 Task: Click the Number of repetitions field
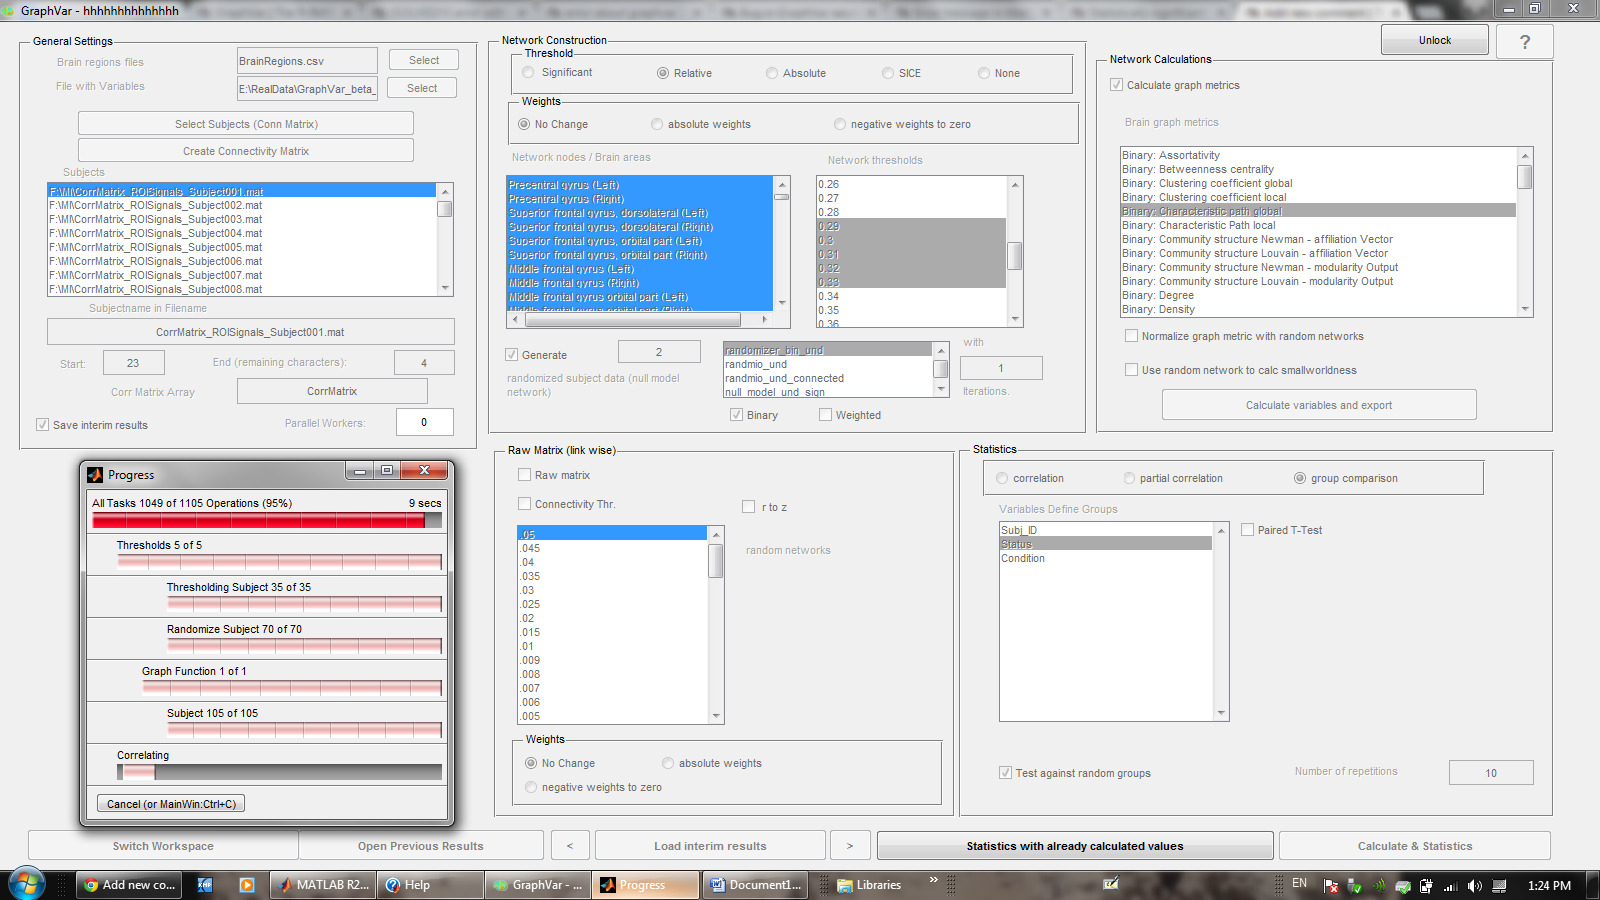[1491, 773]
